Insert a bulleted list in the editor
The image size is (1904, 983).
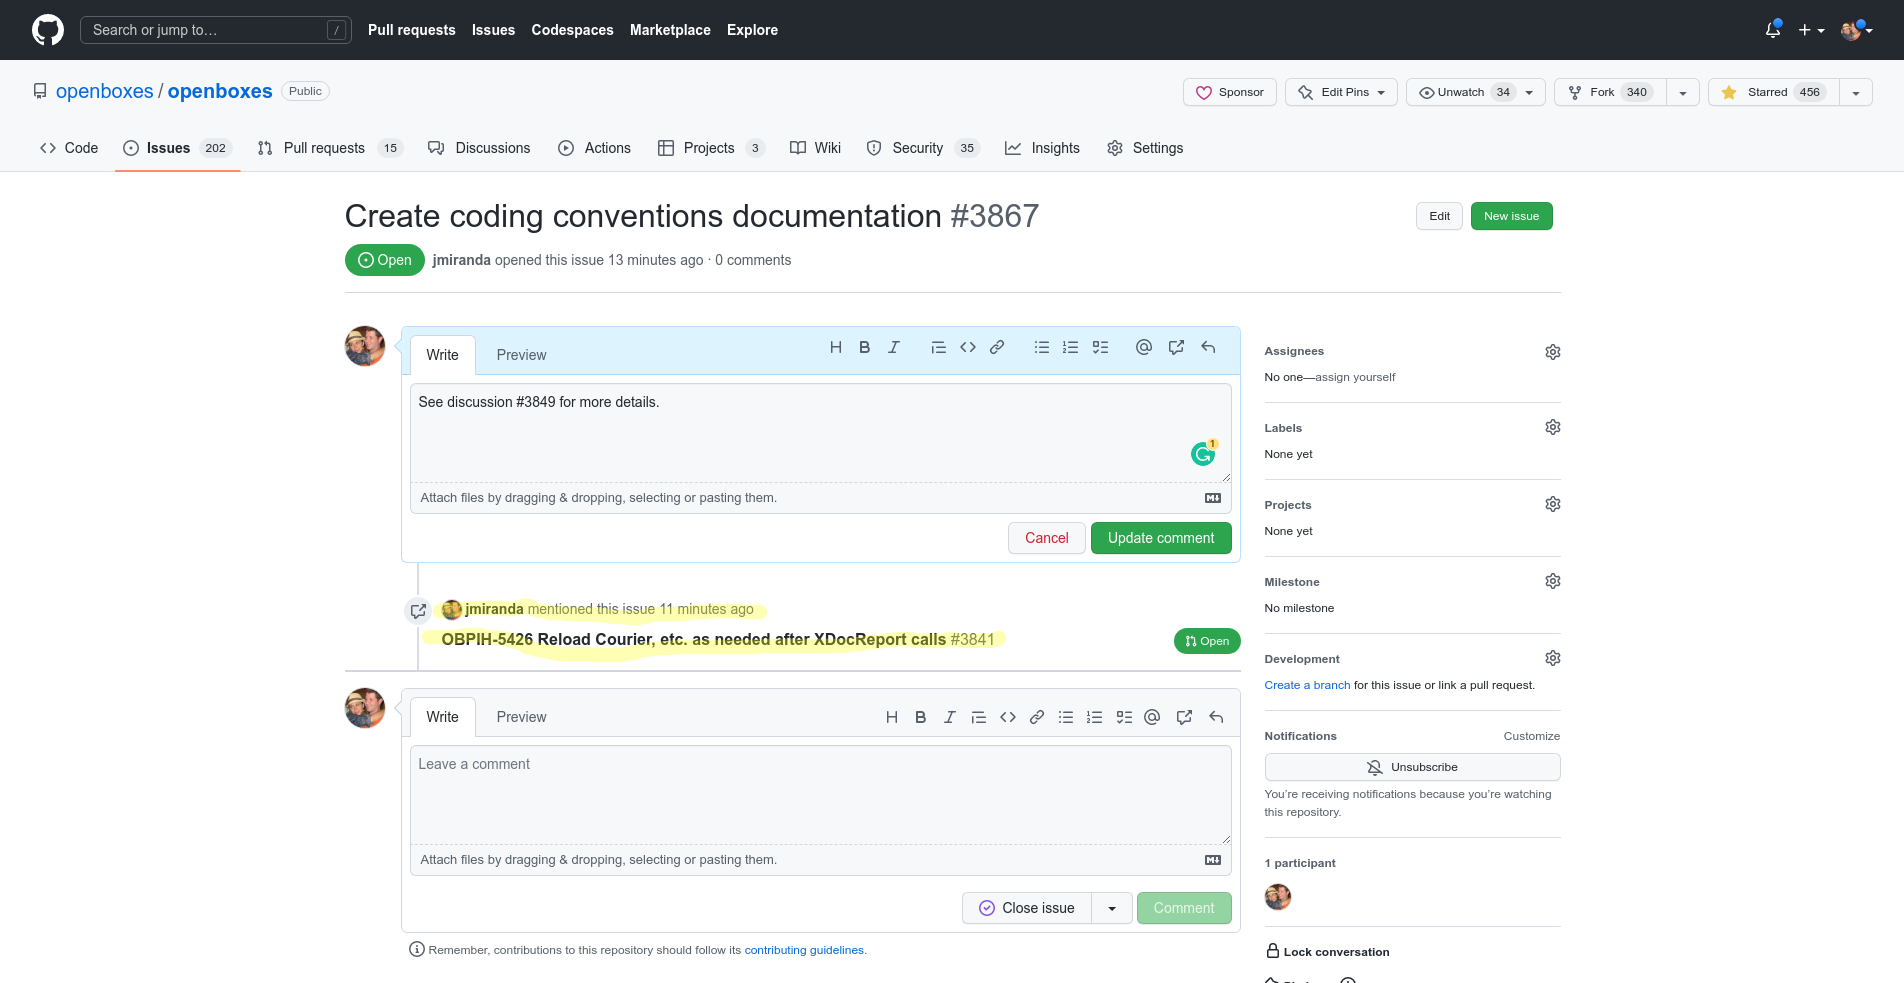pyautogui.click(x=1066, y=717)
